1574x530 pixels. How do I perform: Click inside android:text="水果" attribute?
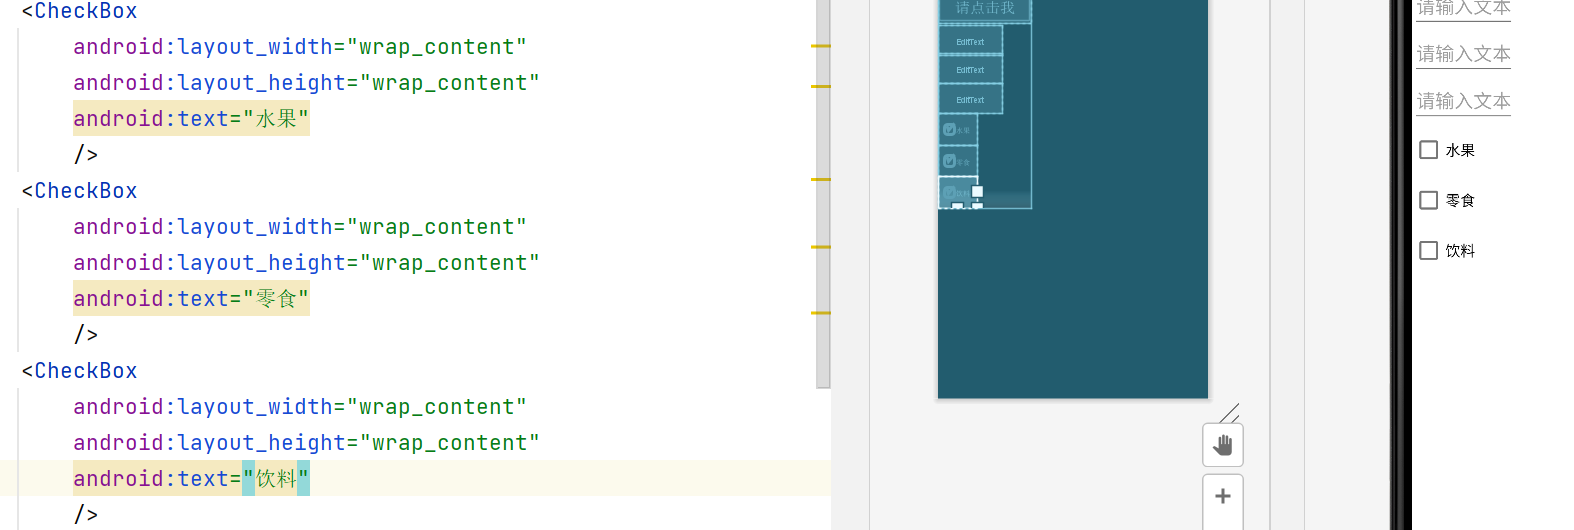click(191, 119)
